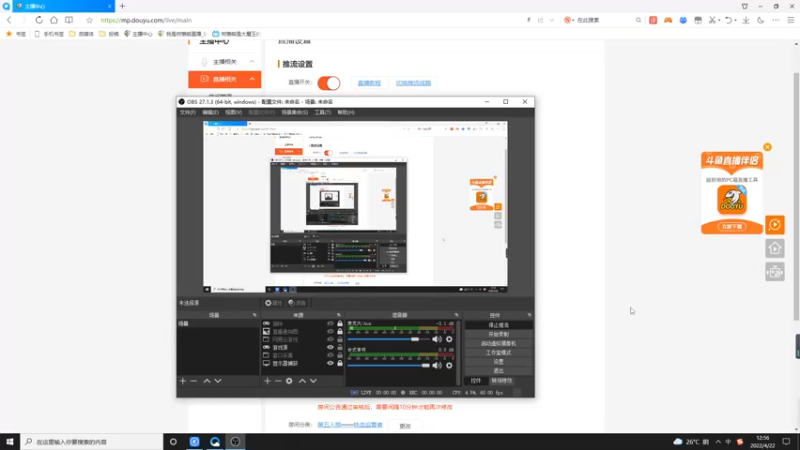The image size is (800, 450).
Task: Open OBS 场景集合(S) menu
Action: point(294,112)
